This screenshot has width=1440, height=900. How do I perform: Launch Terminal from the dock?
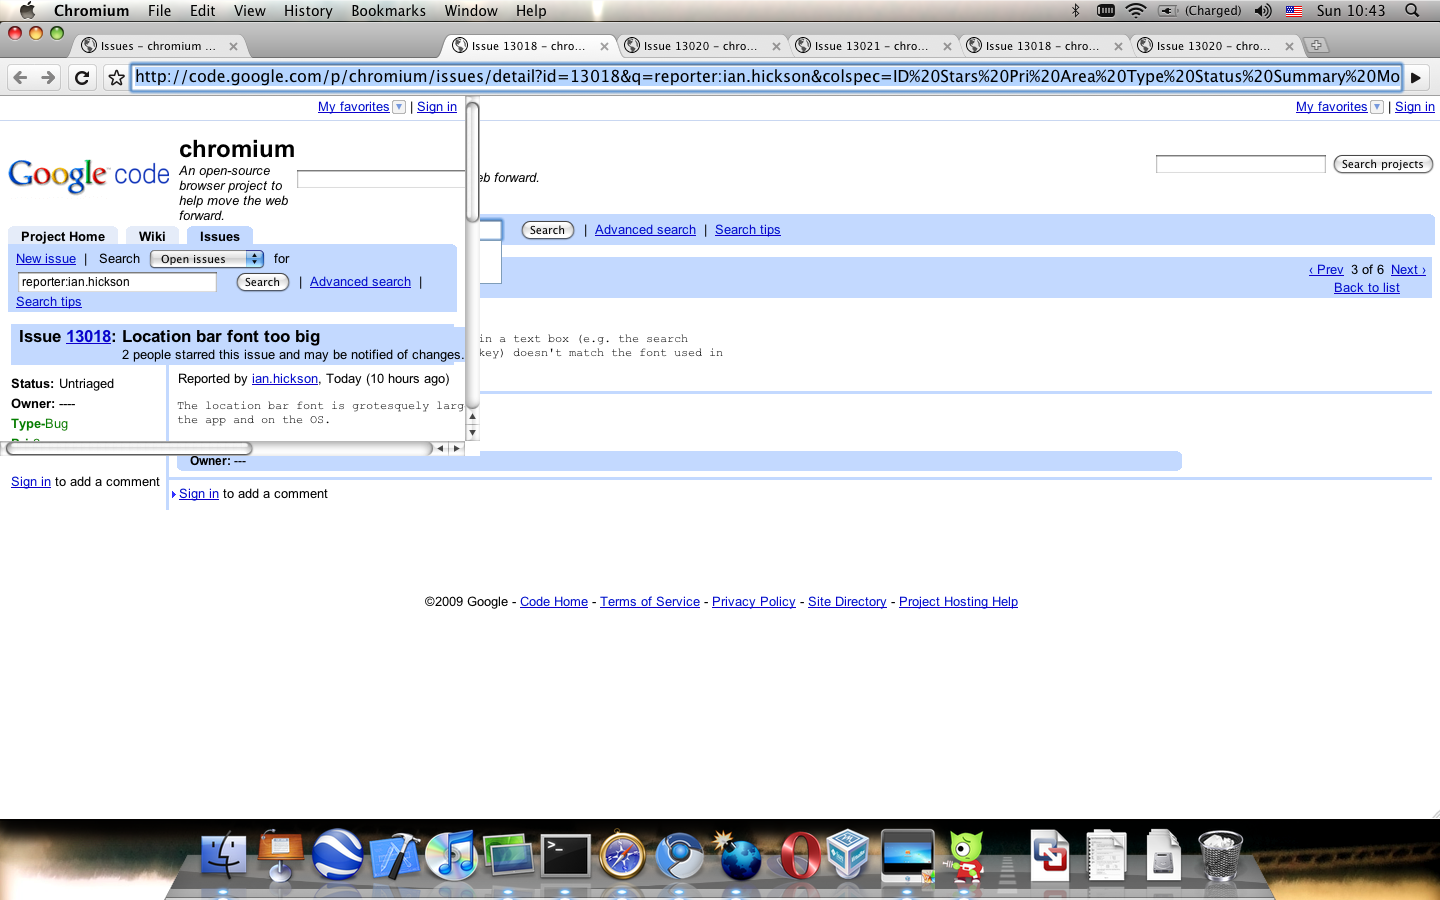pos(566,856)
